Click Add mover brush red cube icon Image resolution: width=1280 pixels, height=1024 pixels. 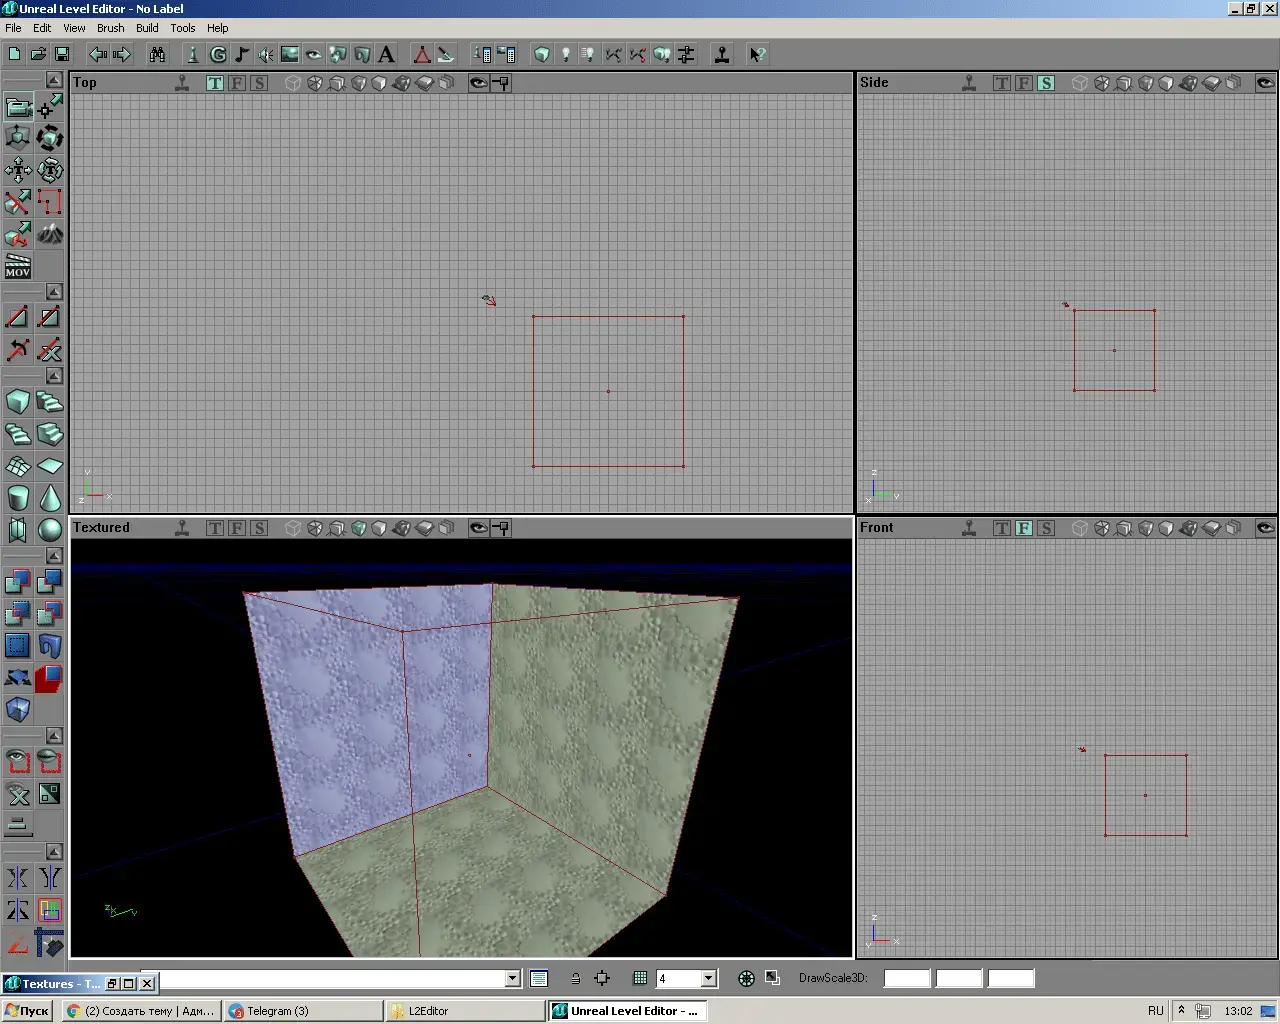coord(50,678)
